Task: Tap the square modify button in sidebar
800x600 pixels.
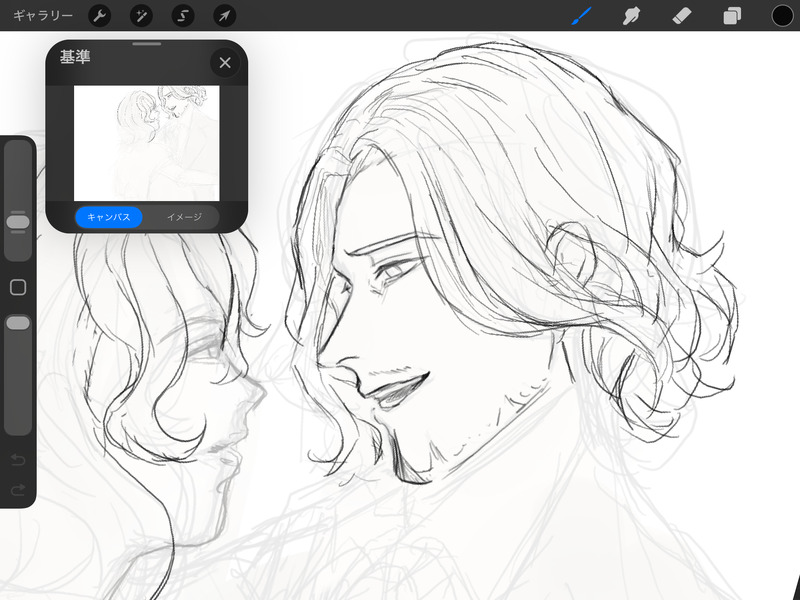Action: click(18, 287)
